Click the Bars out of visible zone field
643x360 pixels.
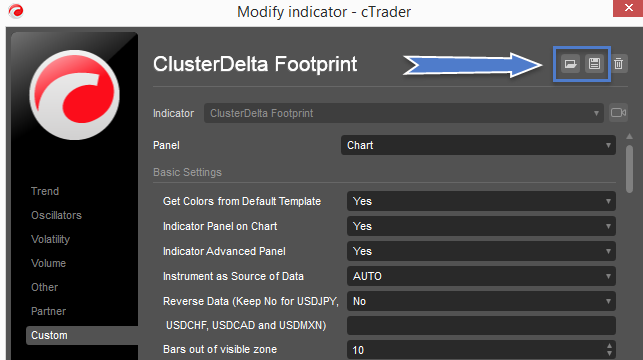pos(481,350)
